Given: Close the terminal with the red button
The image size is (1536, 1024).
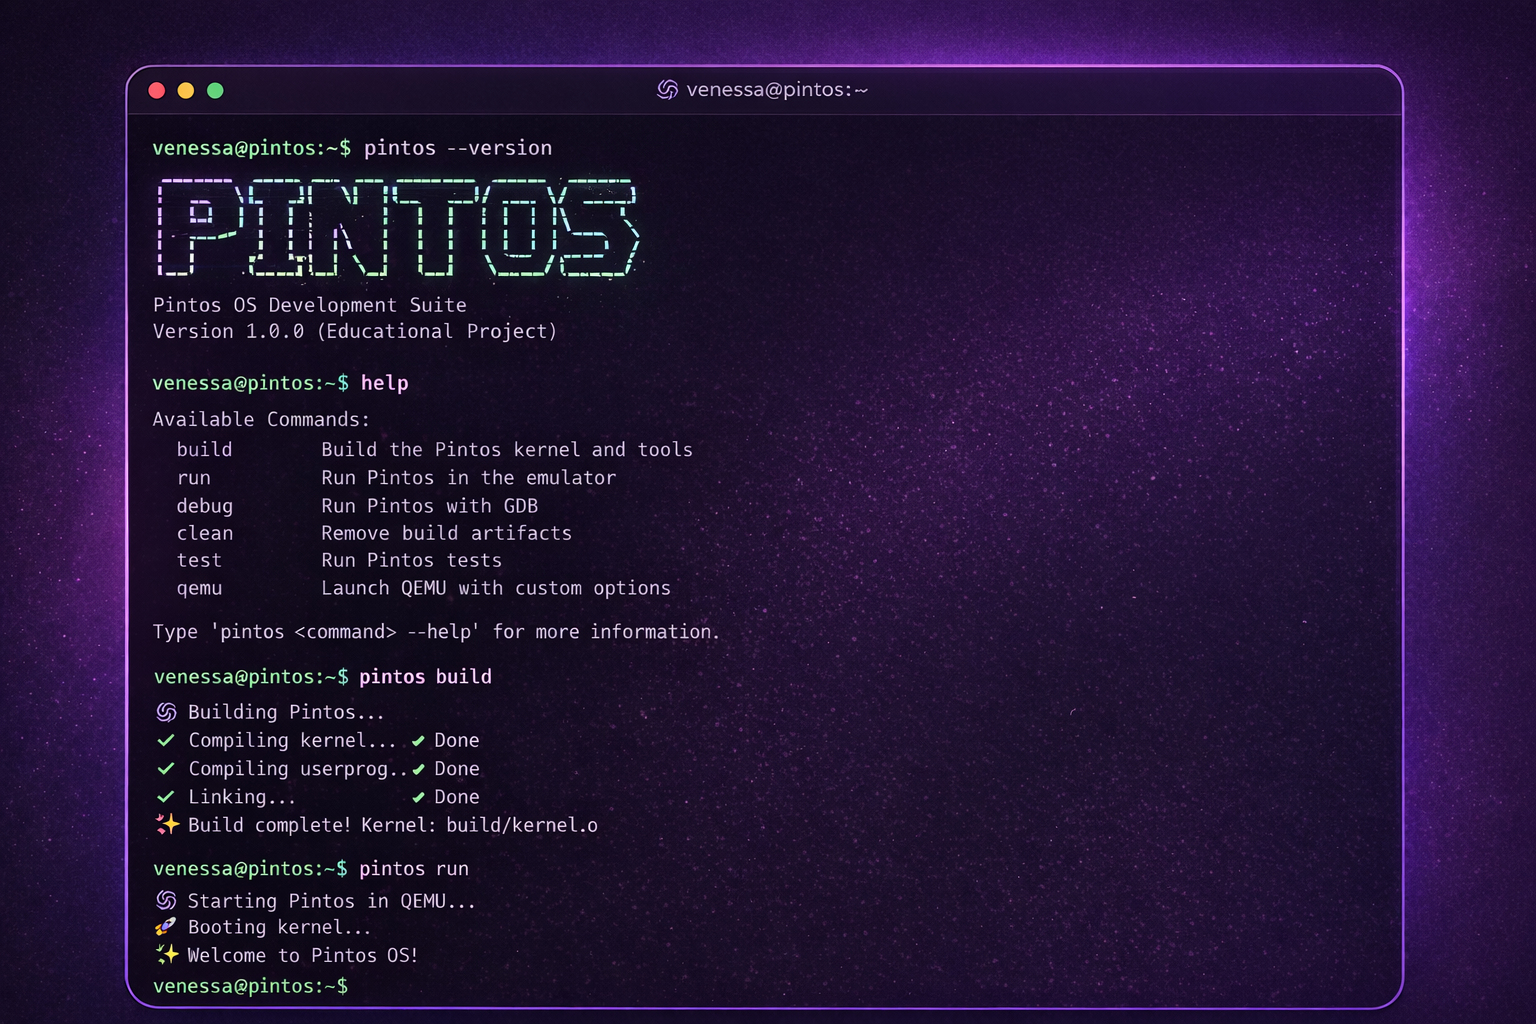Looking at the screenshot, I should pos(157,91).
